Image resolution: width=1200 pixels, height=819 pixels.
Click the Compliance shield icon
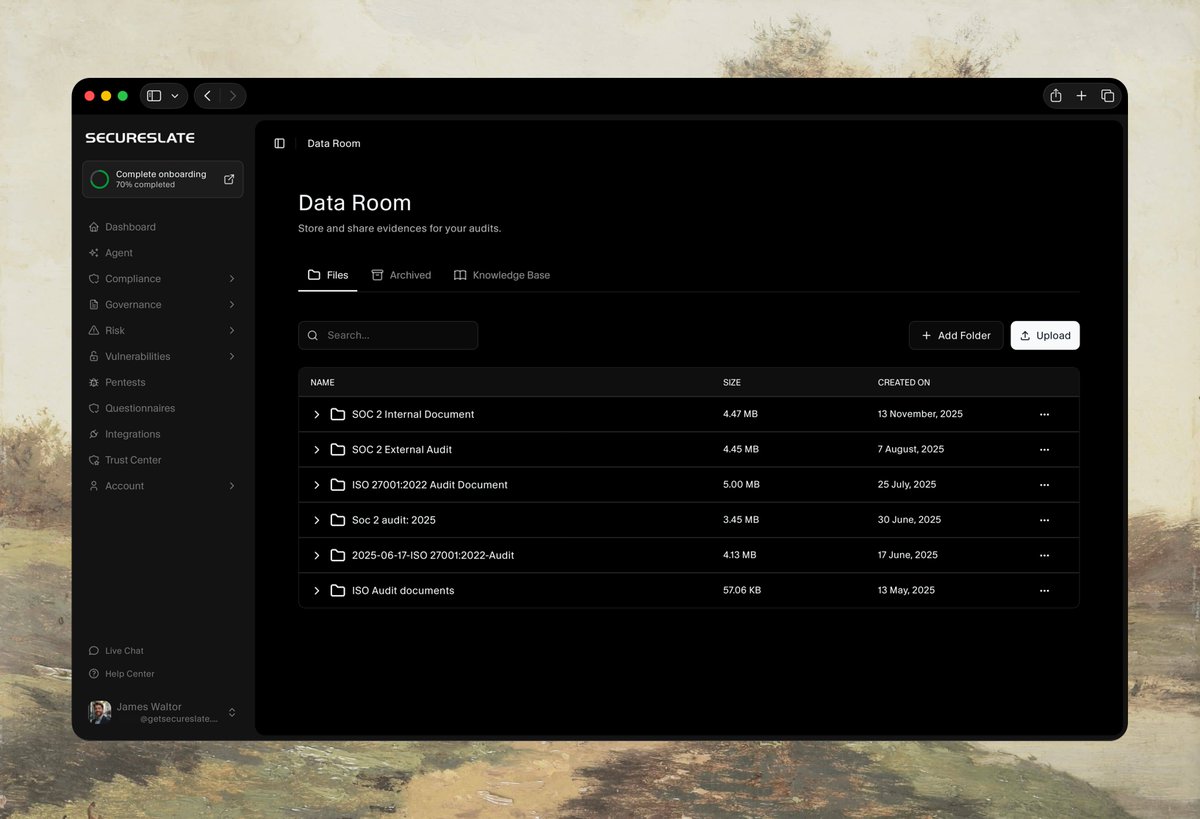94,279
